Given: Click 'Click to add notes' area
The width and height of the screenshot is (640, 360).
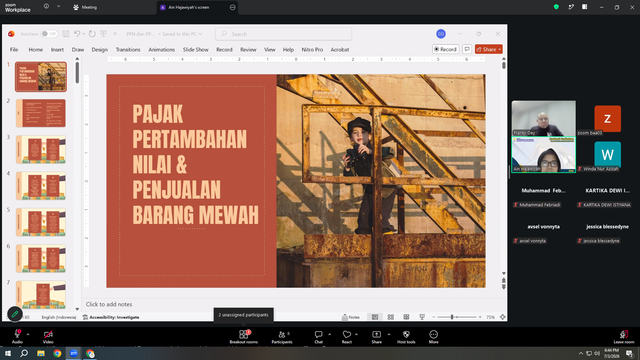Looking at the screenshot, I should 109,304.
